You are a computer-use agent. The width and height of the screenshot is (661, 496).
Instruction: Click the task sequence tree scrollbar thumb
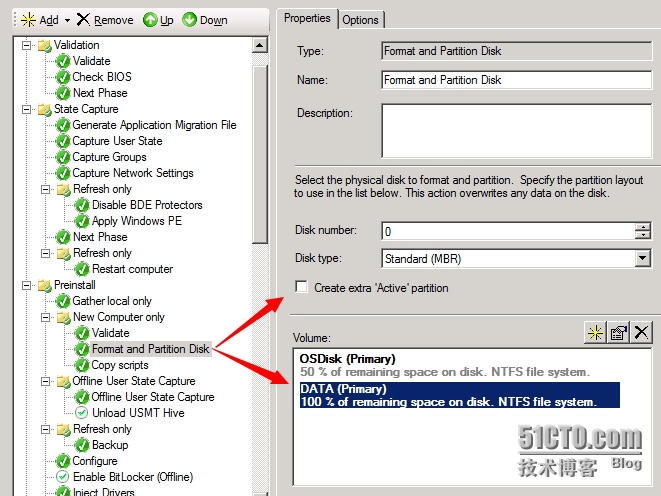pos(260,154)
